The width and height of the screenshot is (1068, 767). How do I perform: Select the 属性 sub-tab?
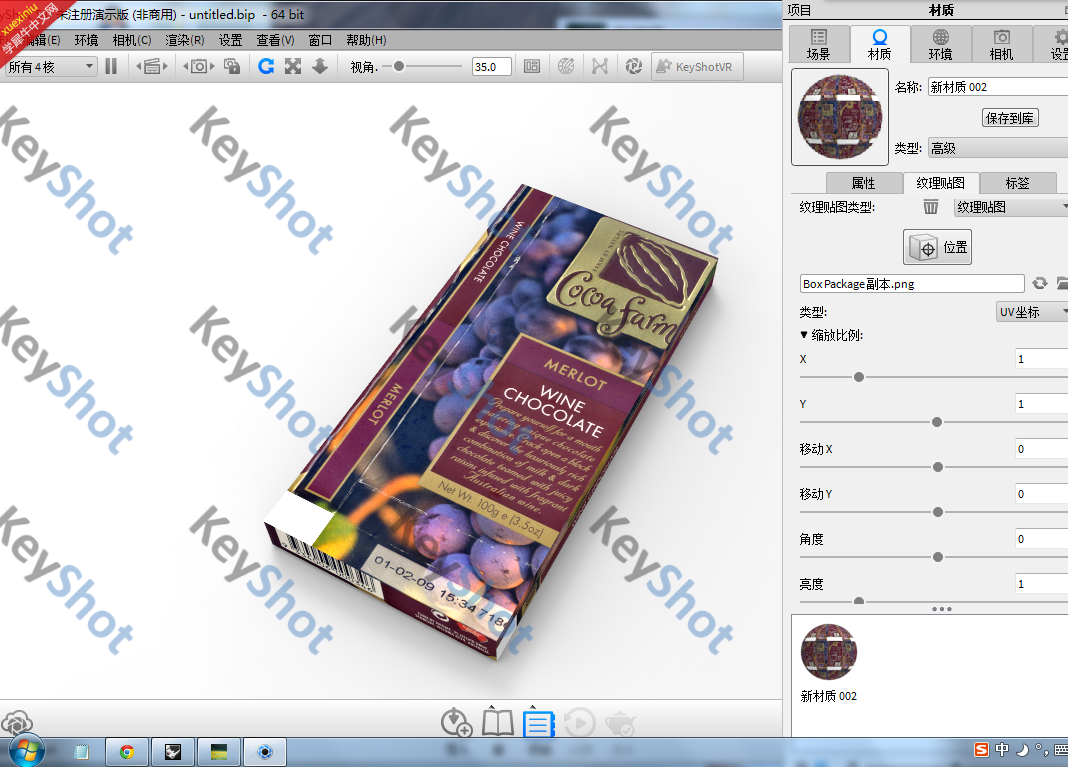864,183
